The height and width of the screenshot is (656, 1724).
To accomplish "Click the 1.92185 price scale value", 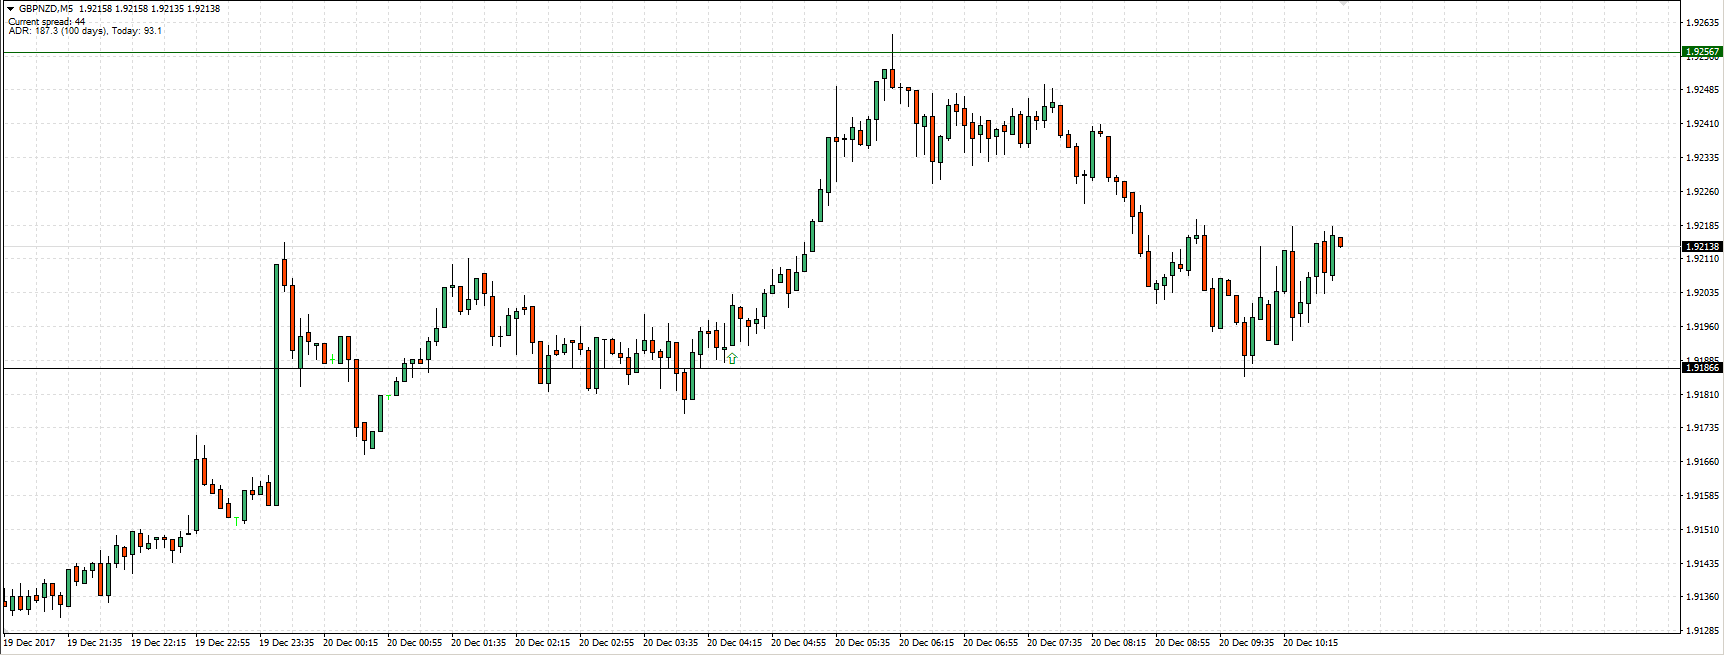I will pos(1703,226).
